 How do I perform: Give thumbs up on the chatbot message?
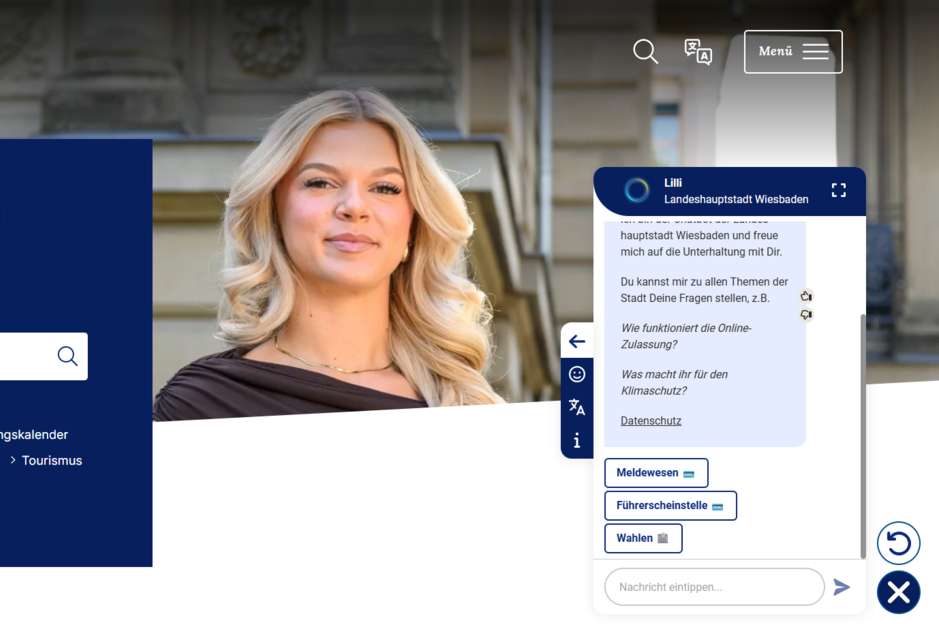pos(806,296)
